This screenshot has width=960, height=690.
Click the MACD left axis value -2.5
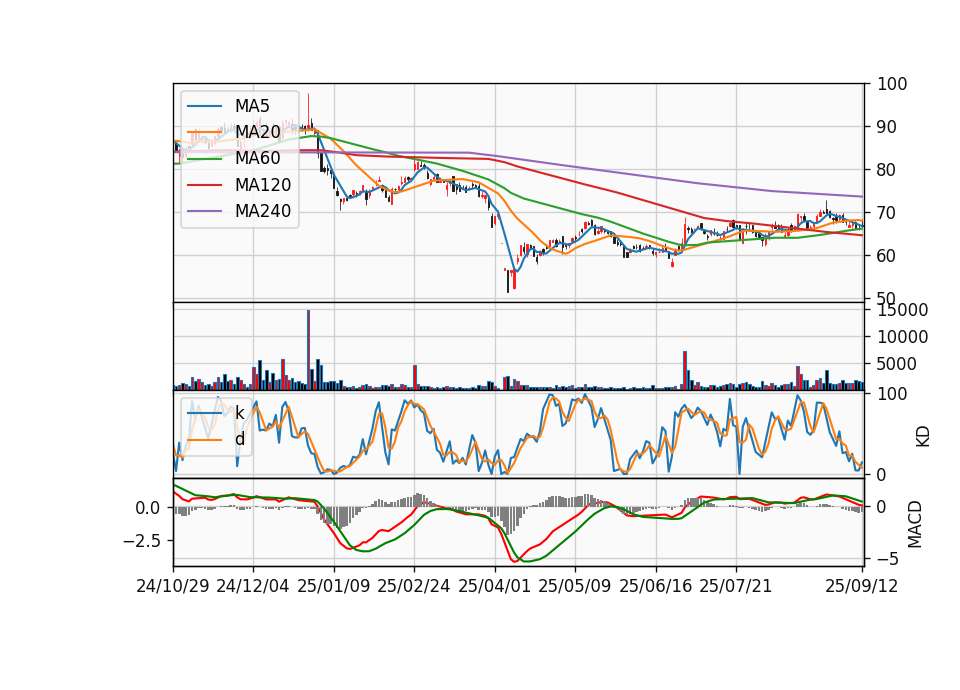tap(141, 541)
